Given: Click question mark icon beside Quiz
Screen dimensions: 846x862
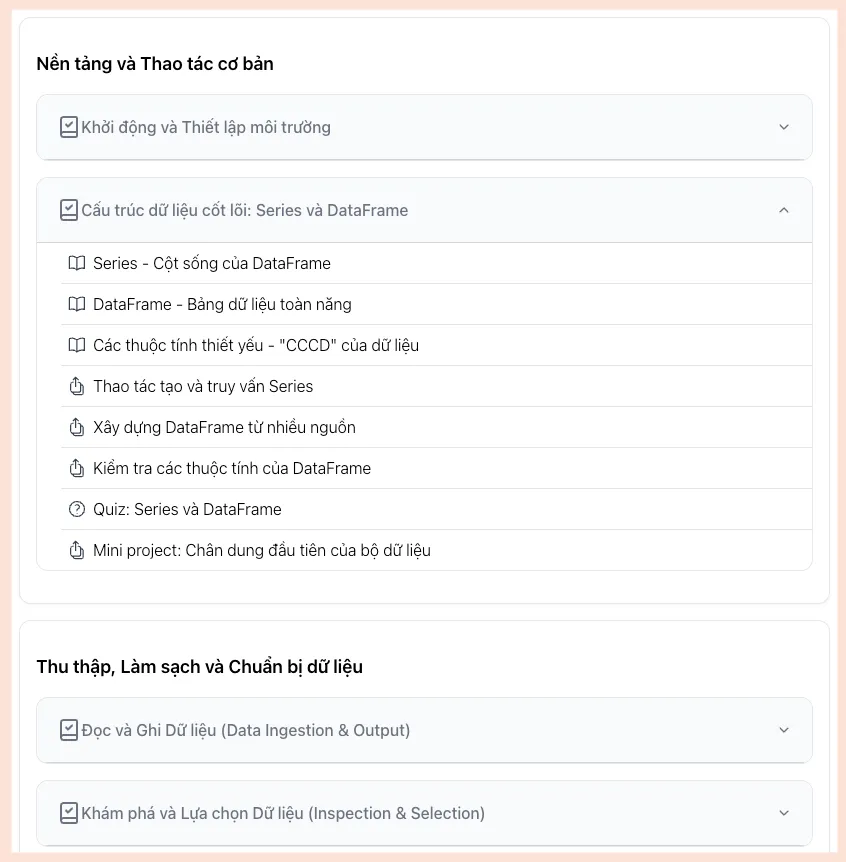Looking at the screenshot, I should click(x=77, y=510).
